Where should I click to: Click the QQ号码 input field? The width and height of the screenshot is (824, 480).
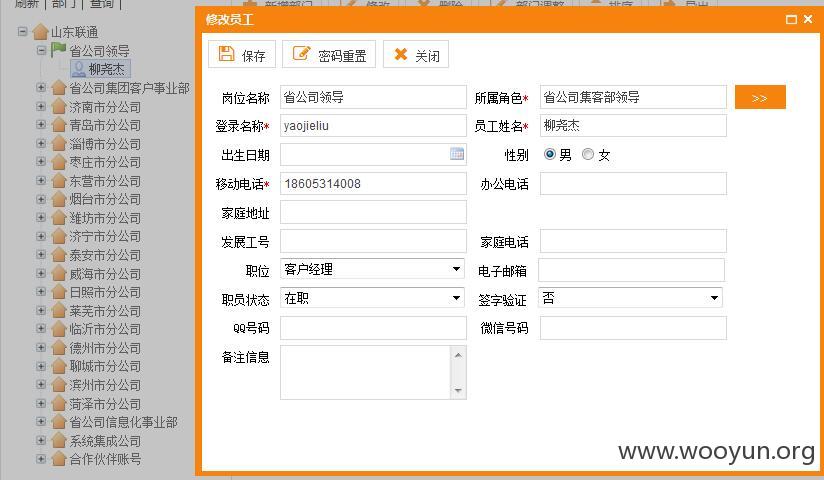pyautogui.click(x=373, y=328)
